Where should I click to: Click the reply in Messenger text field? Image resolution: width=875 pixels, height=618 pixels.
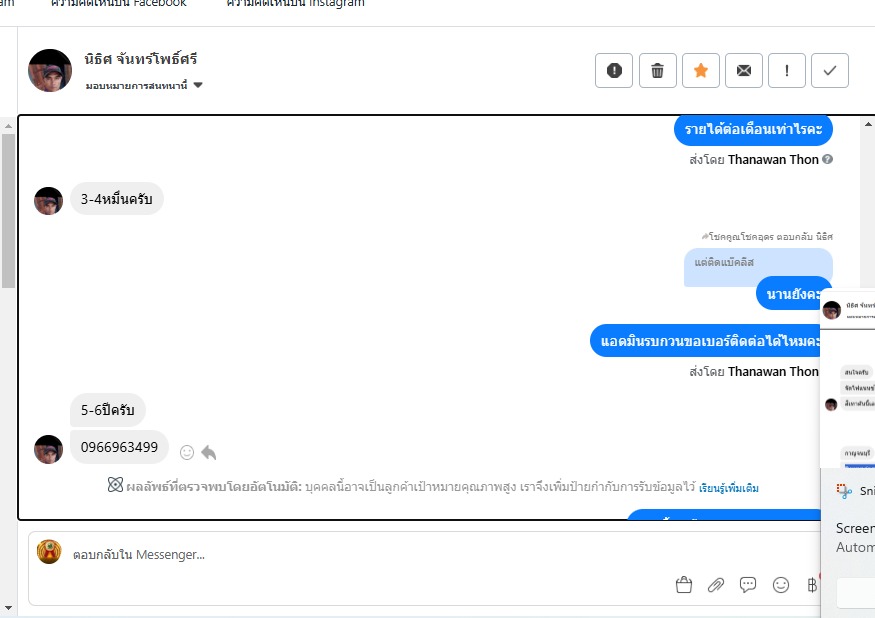(424, 555)
